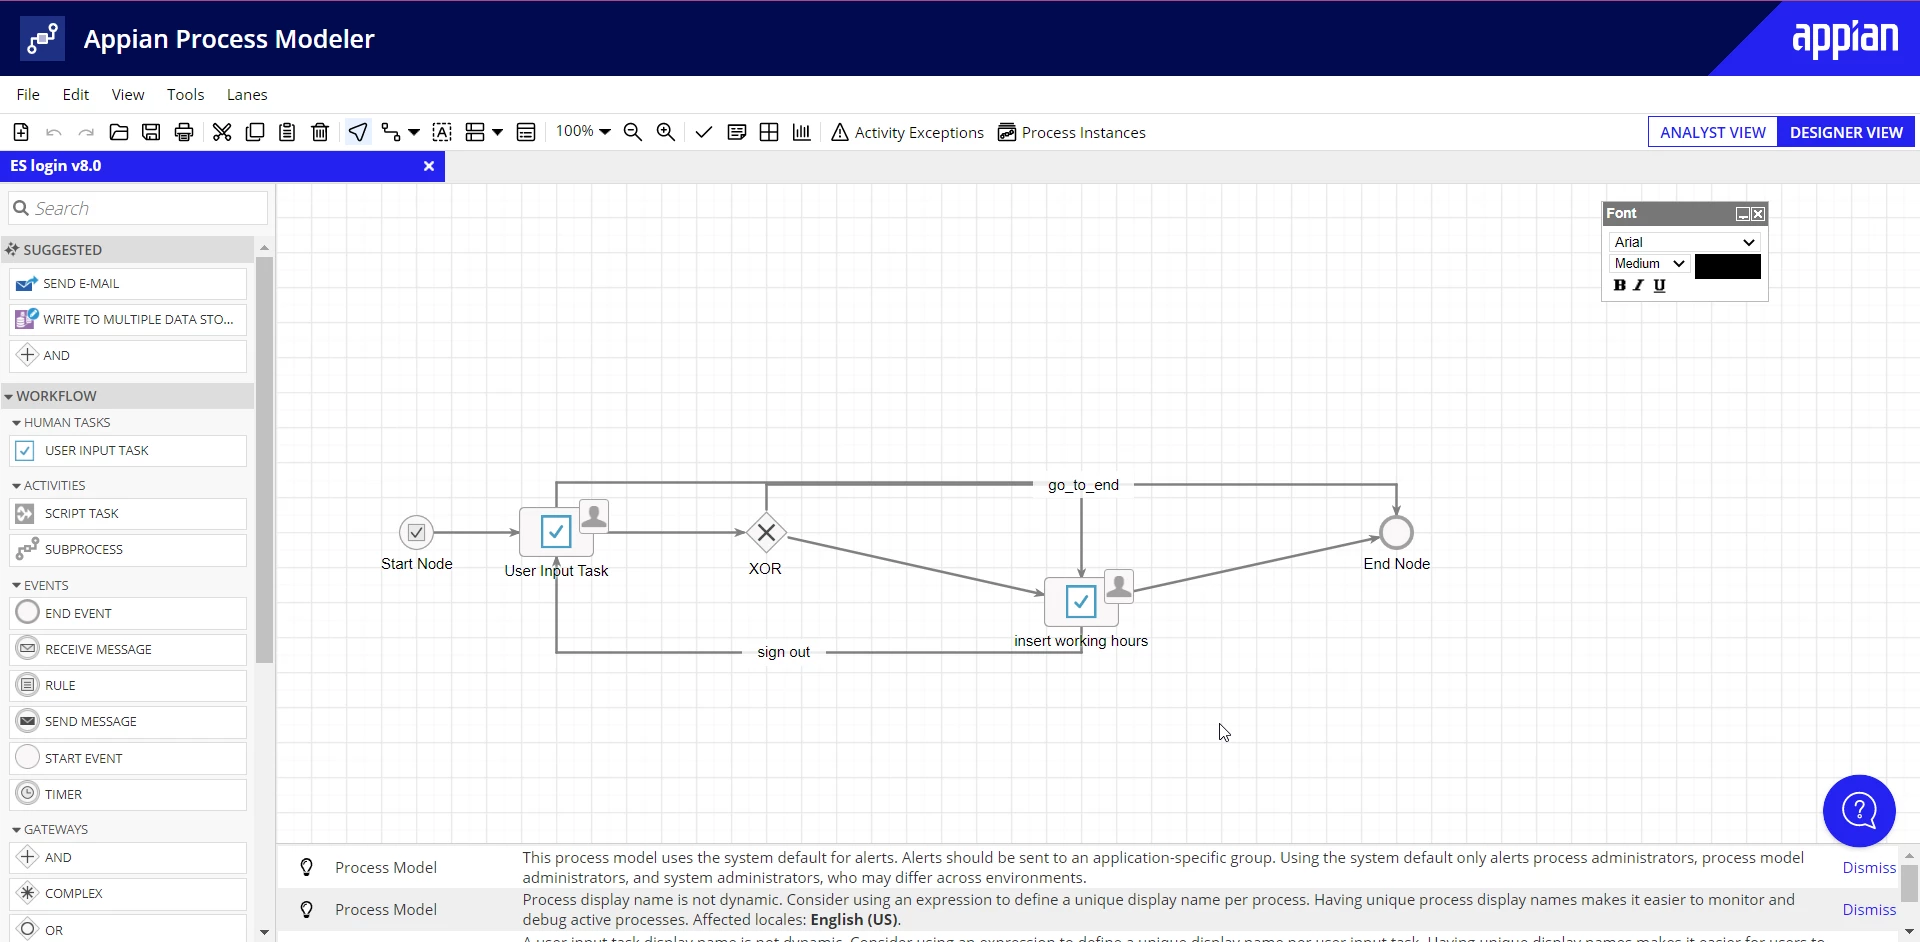1920x942 pixels.
Task: Select Script Task in palette
Action: [x=128, y=514]
